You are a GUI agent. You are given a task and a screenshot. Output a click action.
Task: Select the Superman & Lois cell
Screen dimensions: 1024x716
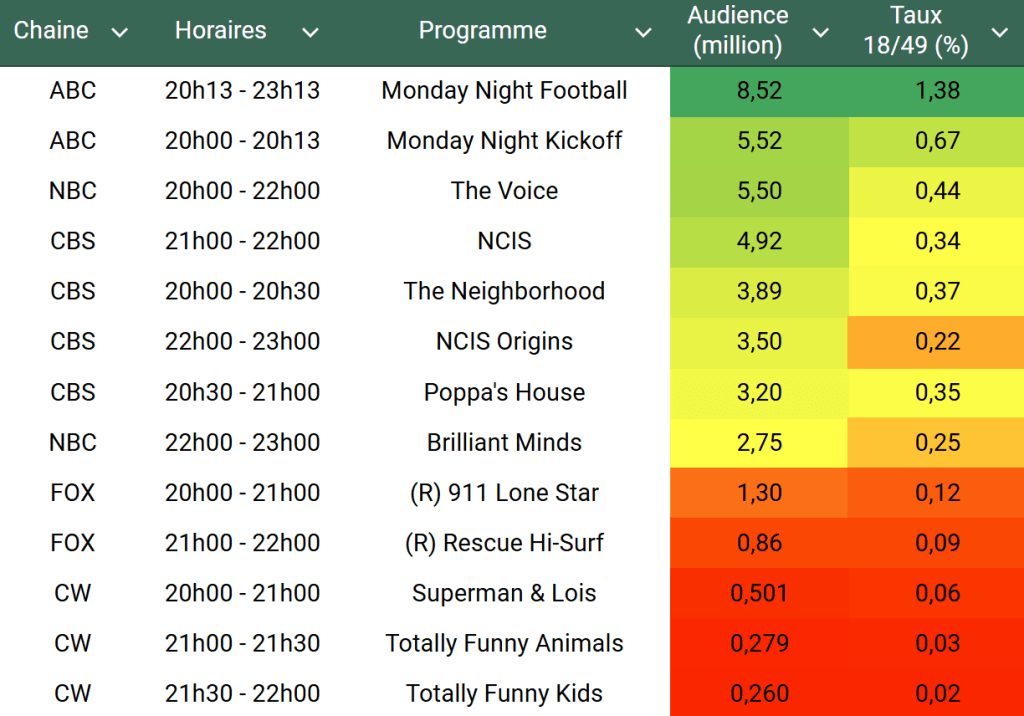point(504,593)
